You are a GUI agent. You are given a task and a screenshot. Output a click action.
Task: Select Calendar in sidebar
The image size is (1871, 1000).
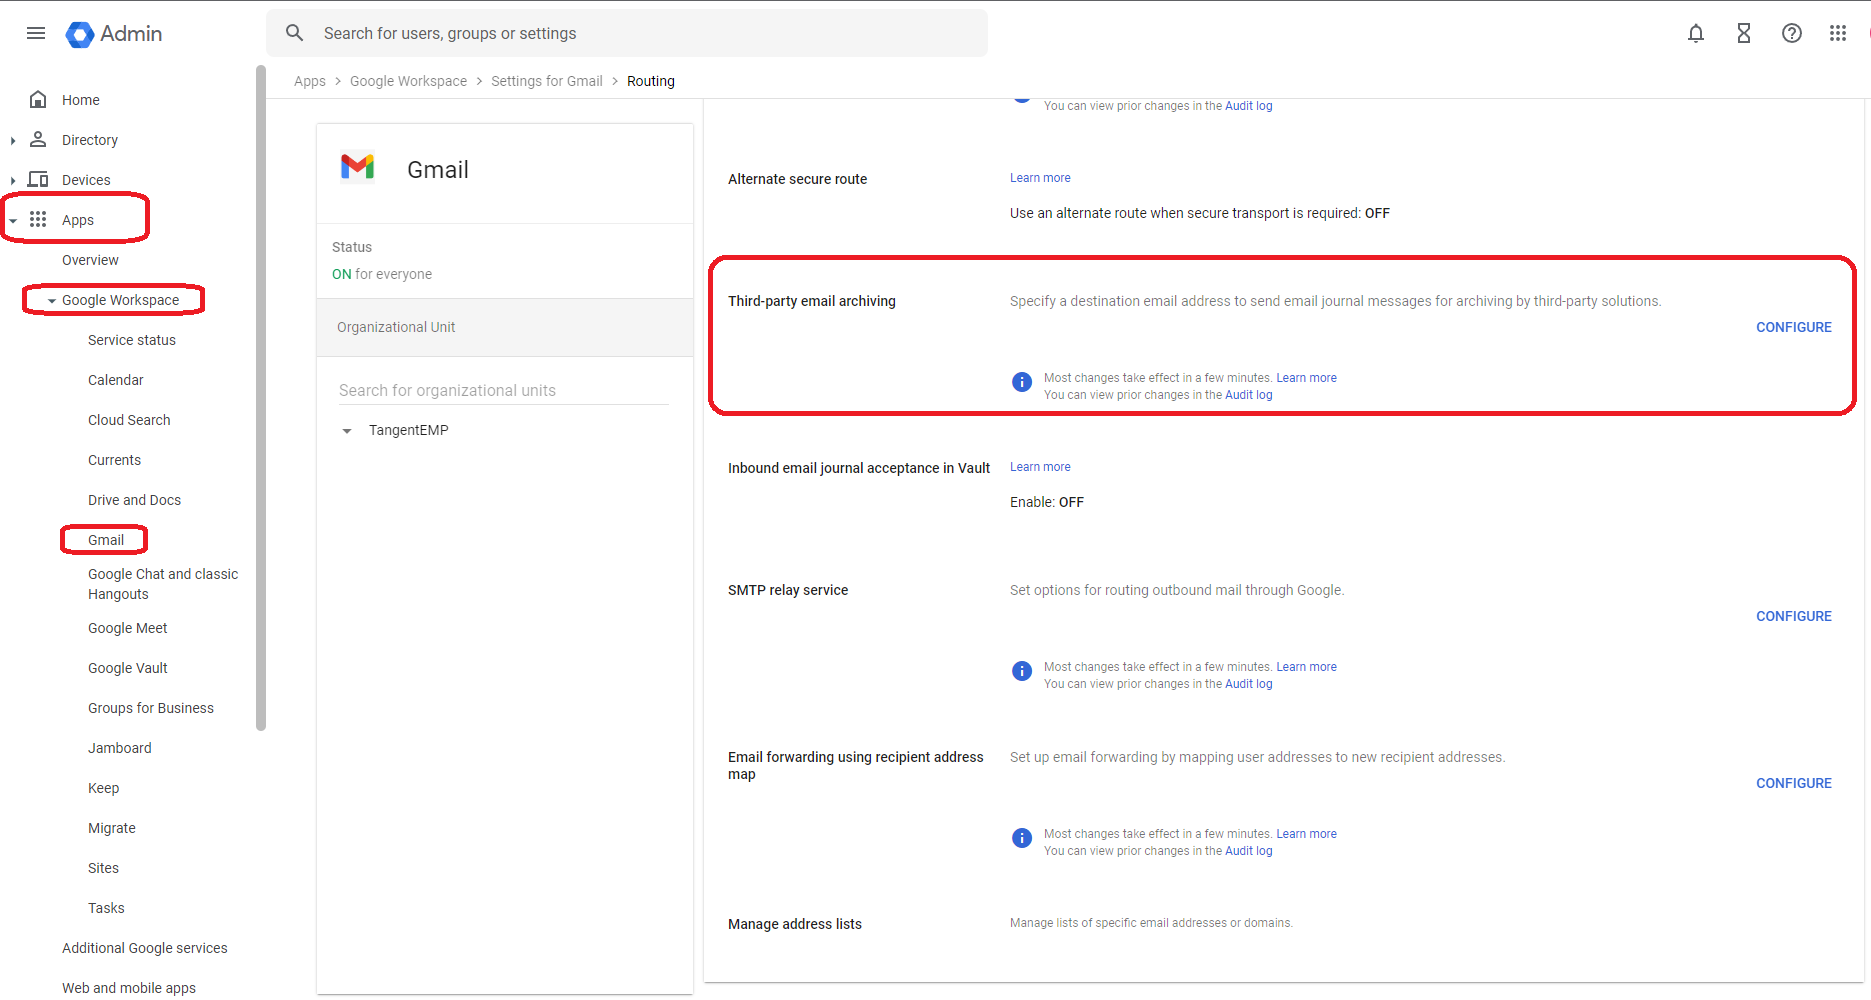(116, 380)
